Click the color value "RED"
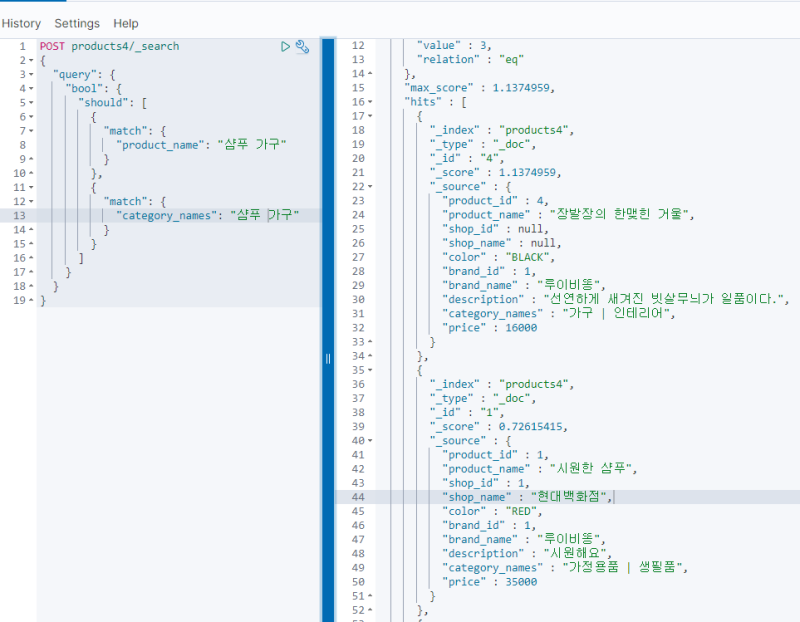The image size is (800, 622). point(521,511)
